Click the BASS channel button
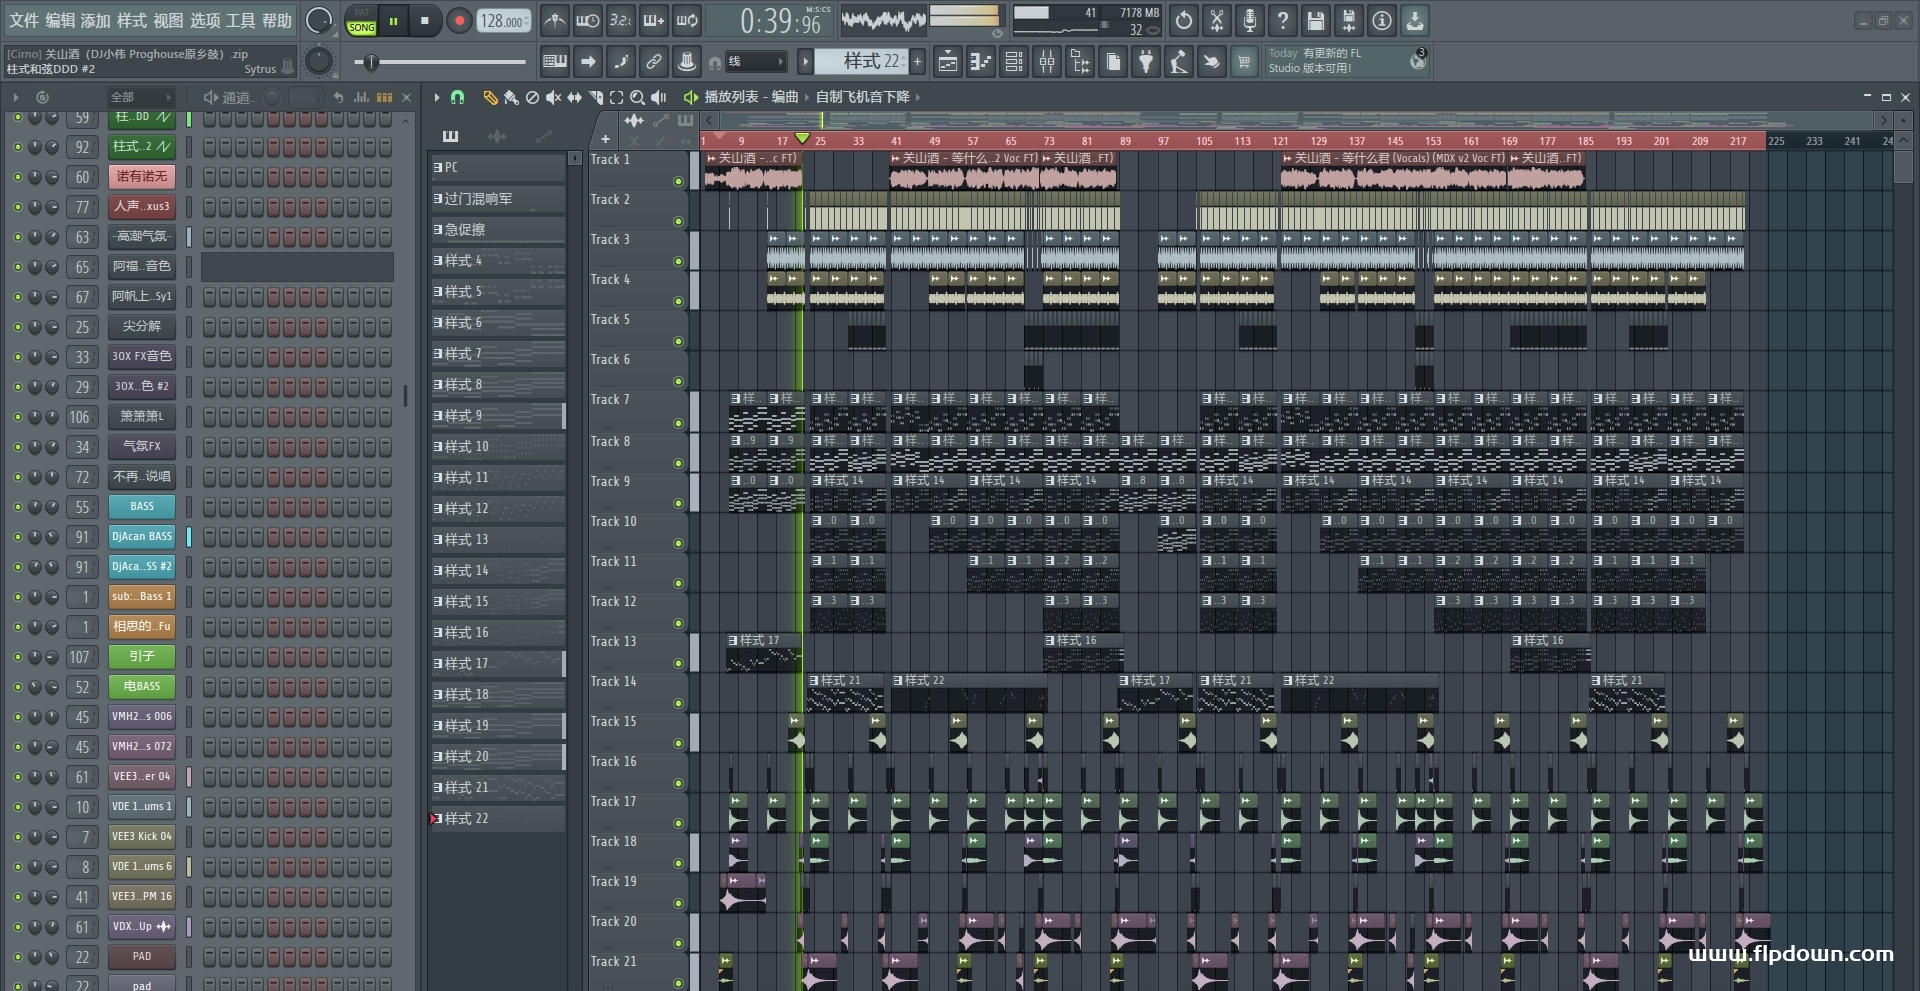The height and width of the screenshot is (991, 1920). [142, 507]
